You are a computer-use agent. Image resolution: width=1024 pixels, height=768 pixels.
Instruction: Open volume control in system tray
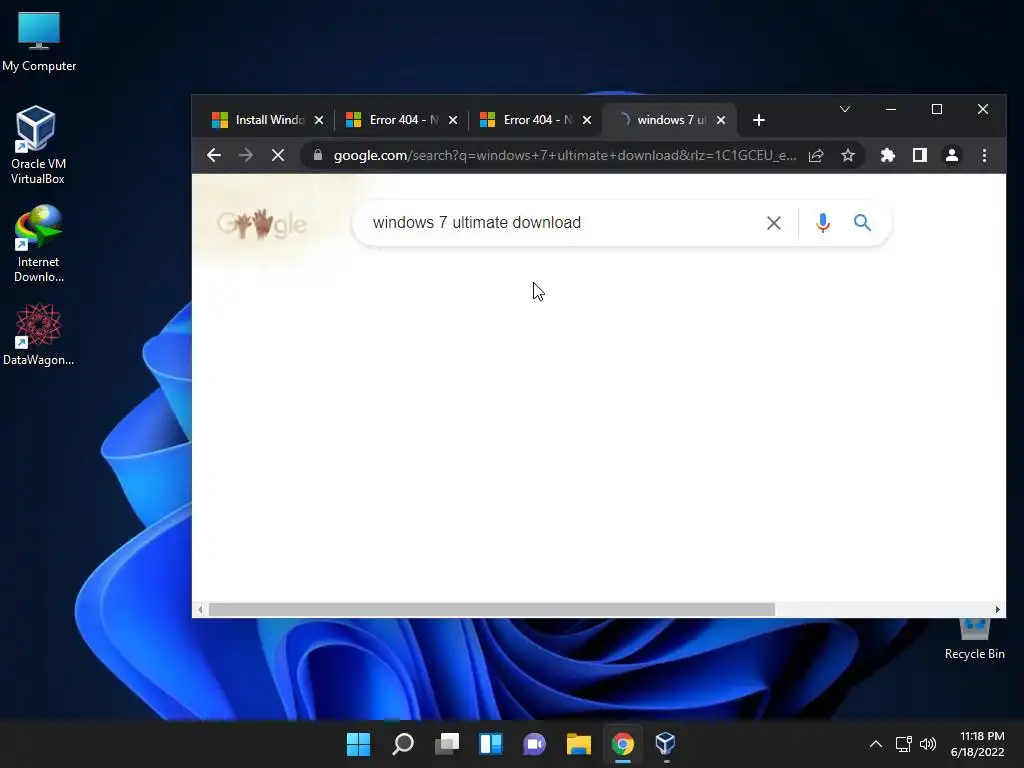(927, 744)
